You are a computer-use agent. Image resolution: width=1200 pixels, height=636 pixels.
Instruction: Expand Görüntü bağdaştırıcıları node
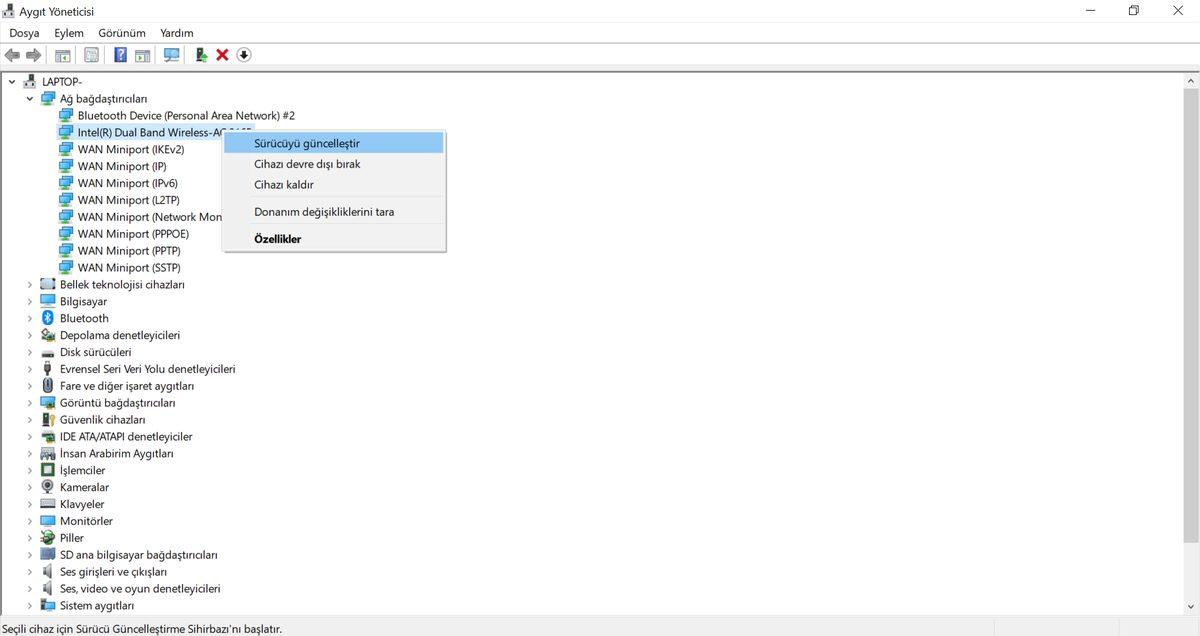pos(30,403)
